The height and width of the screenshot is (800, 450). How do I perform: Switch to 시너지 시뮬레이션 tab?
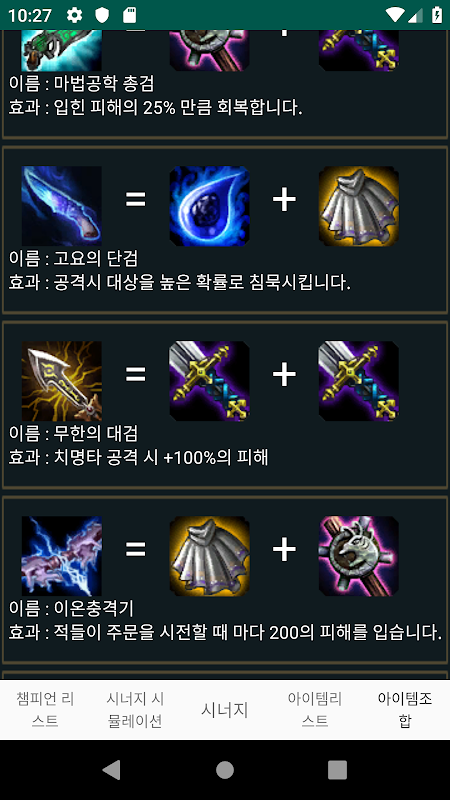pos(135,710)
